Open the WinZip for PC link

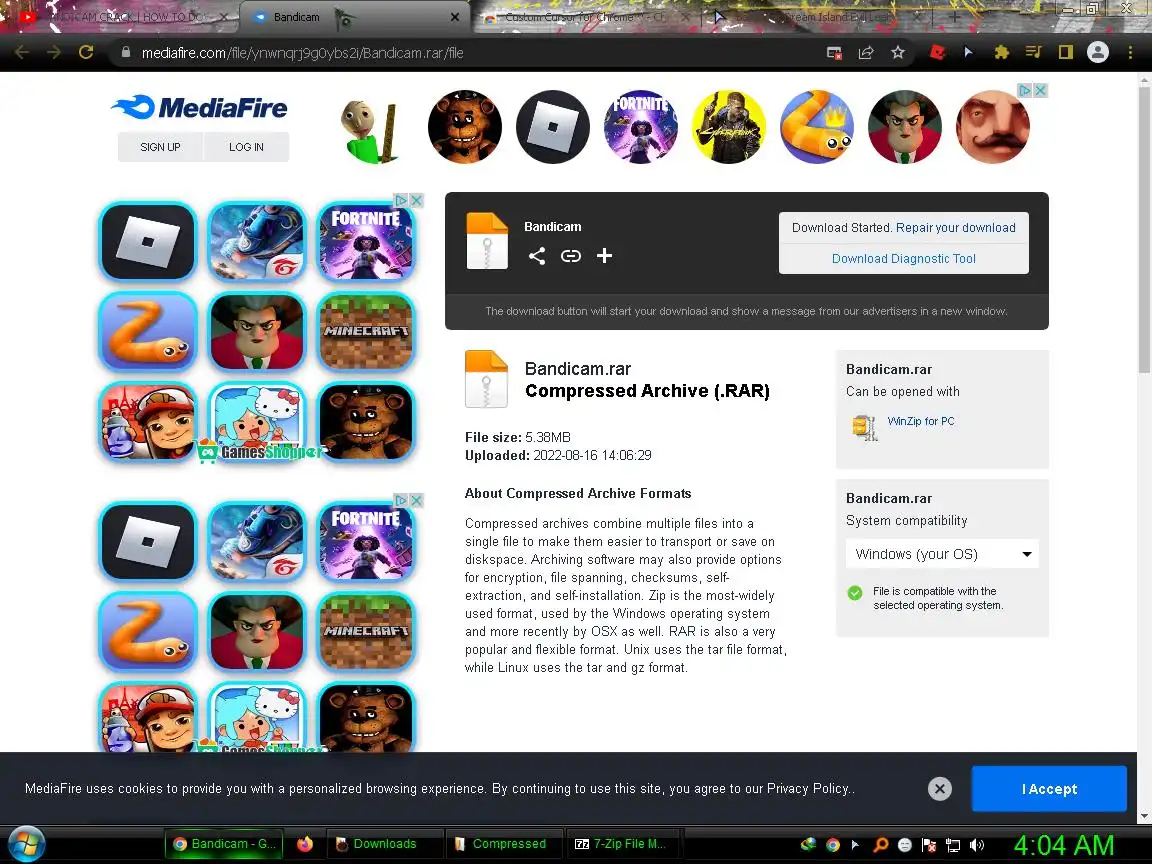point(921,421)
